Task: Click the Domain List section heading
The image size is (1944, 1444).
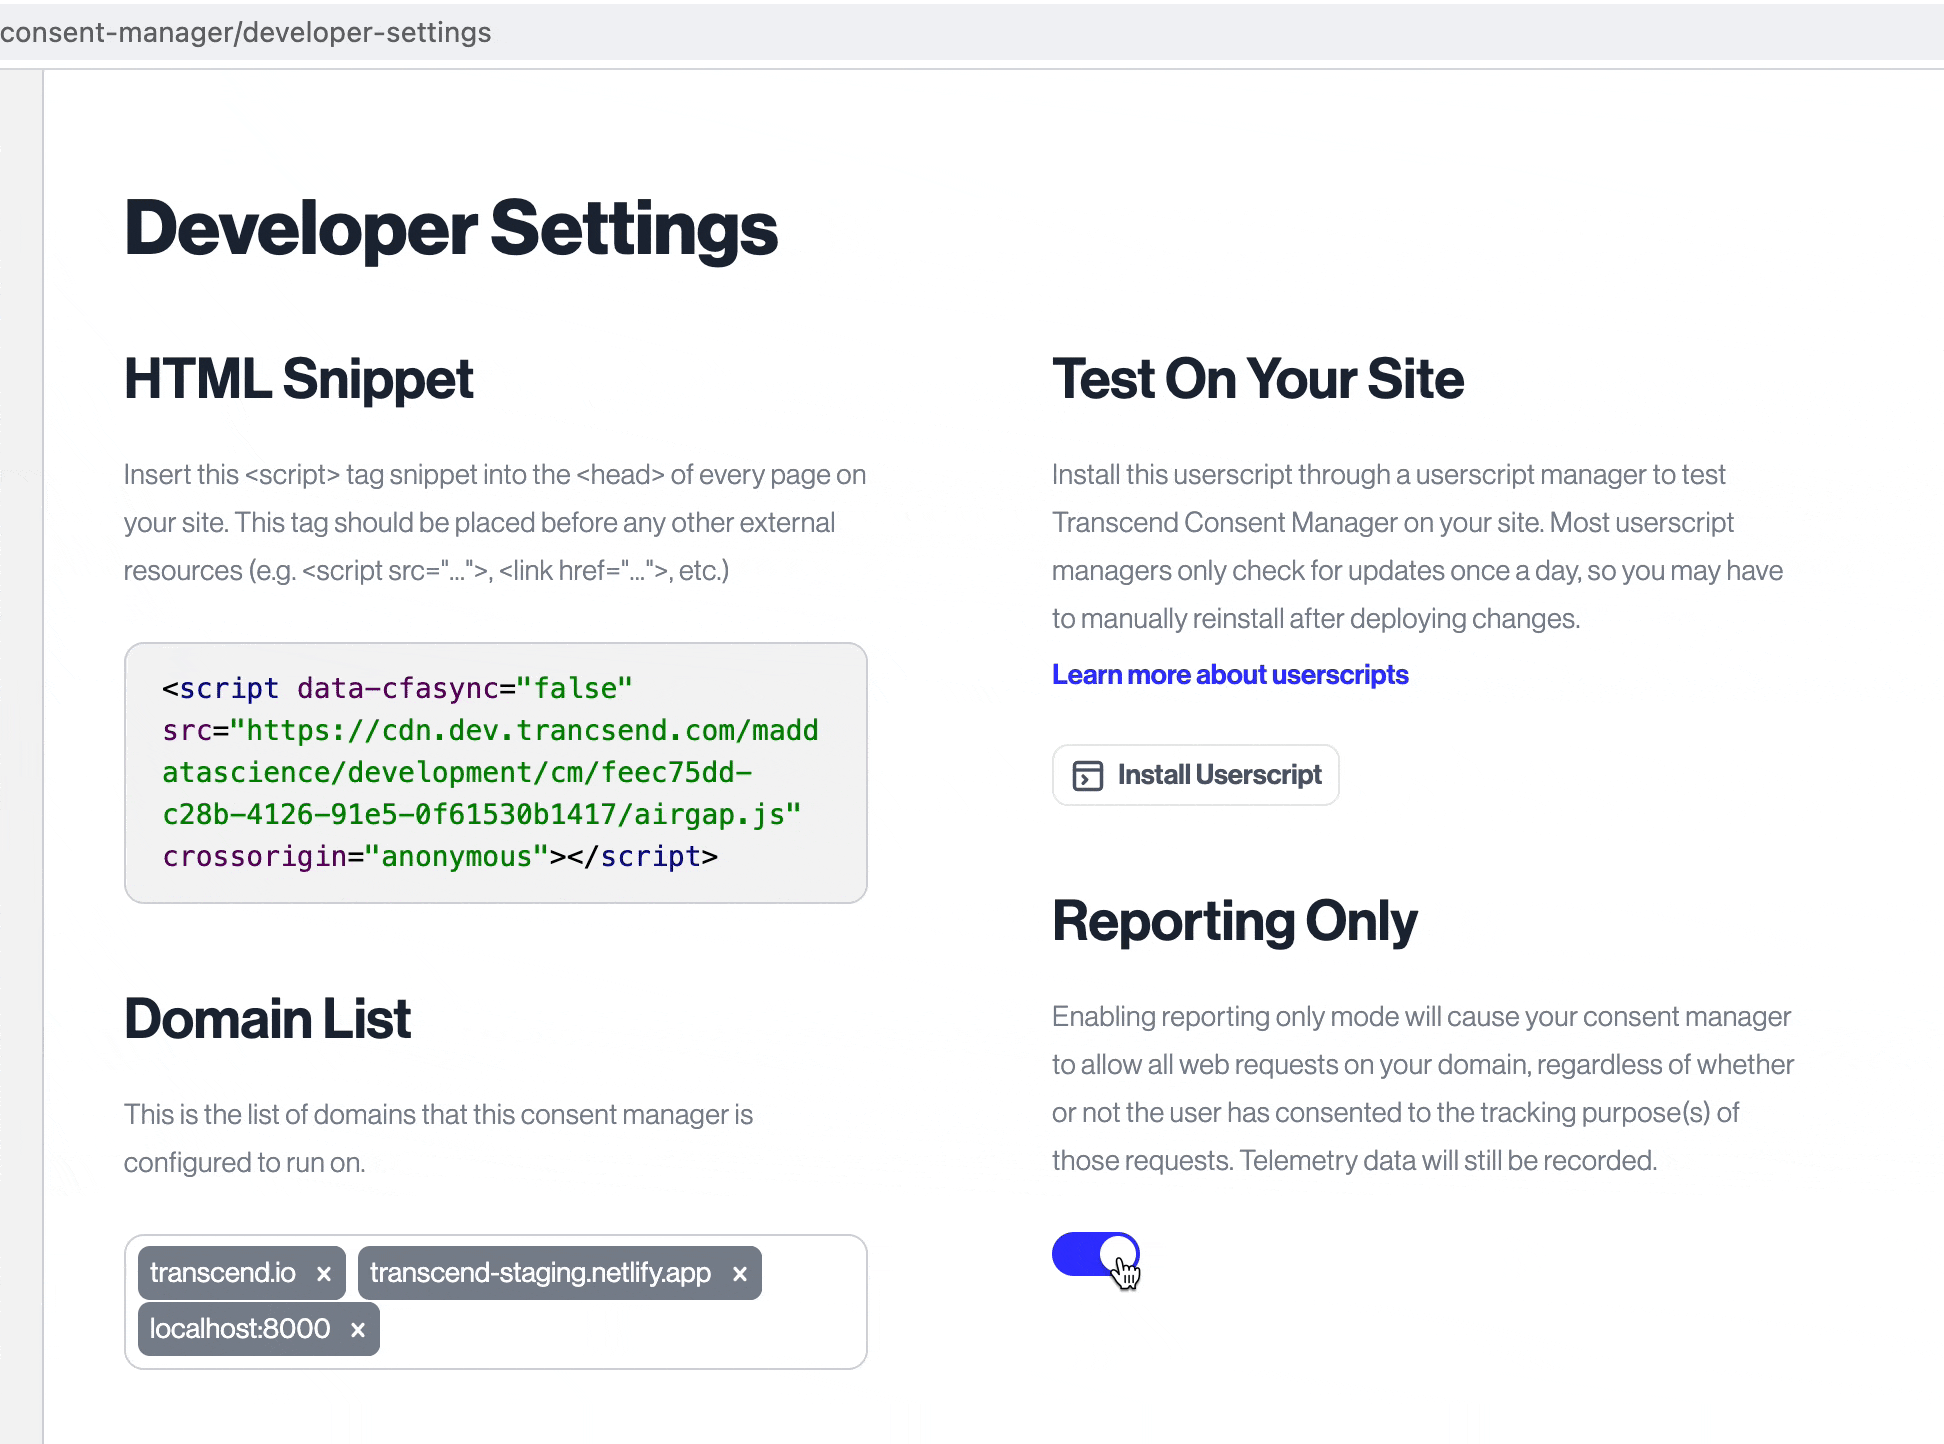Action: [x=267, y=1019]
